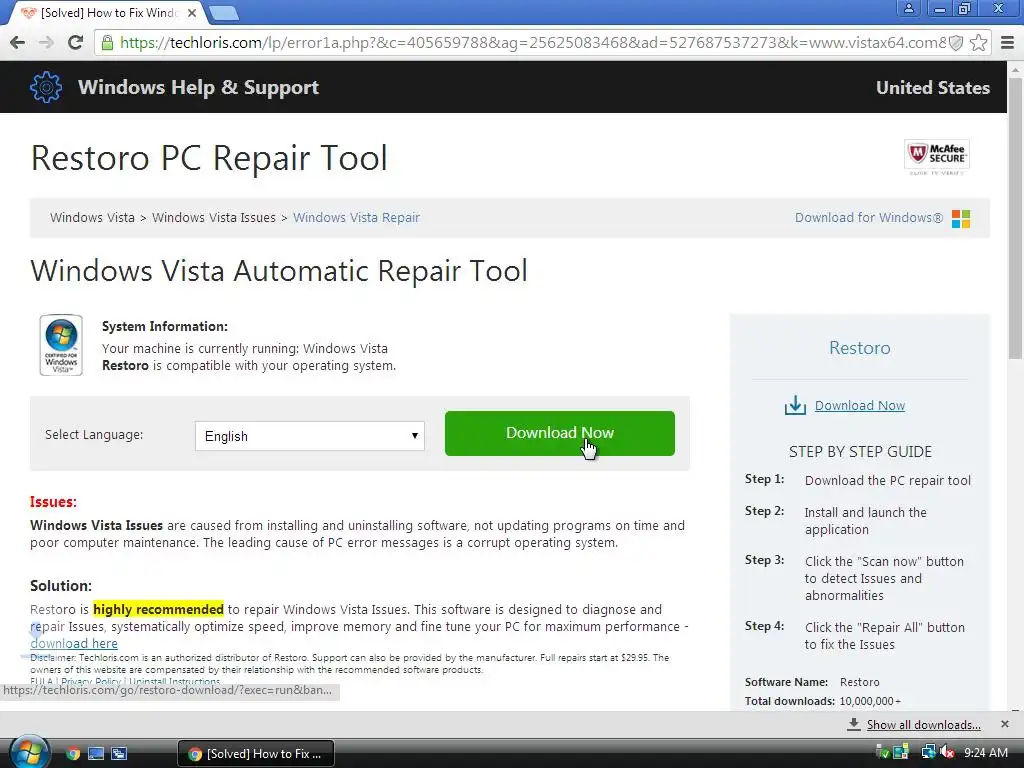Click the download arrow icon in Restoro sidebar
The height and width of the screenshot is (768, 1024).
click(x=795, y=406)
